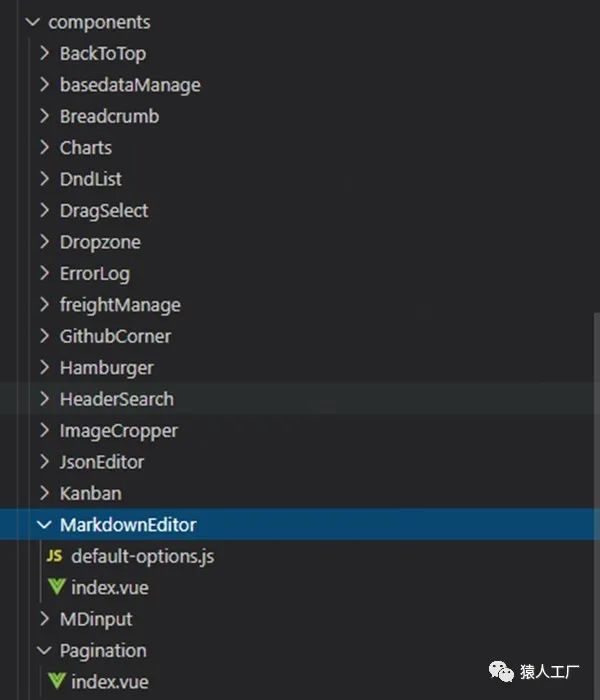
Task: Click the JS icon beside default-options.js
Action: point(55,556)
